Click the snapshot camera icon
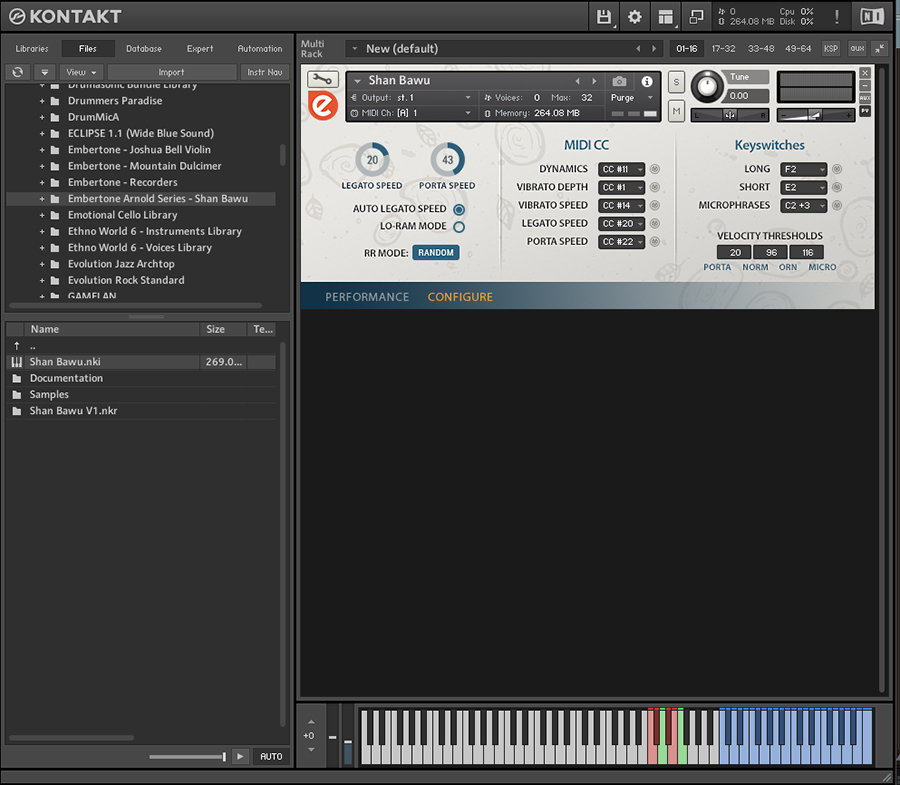This screenshot has height=785, width=900. [x=619, y=81]
